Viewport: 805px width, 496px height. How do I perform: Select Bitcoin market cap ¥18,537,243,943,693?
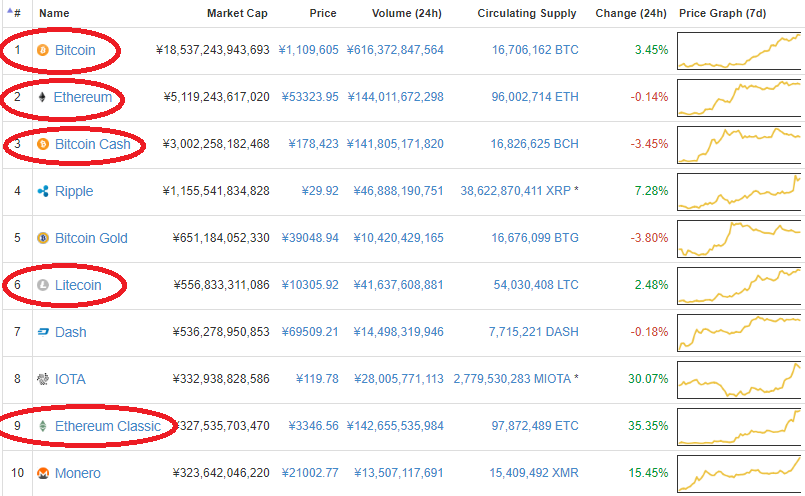pos(213,50)
